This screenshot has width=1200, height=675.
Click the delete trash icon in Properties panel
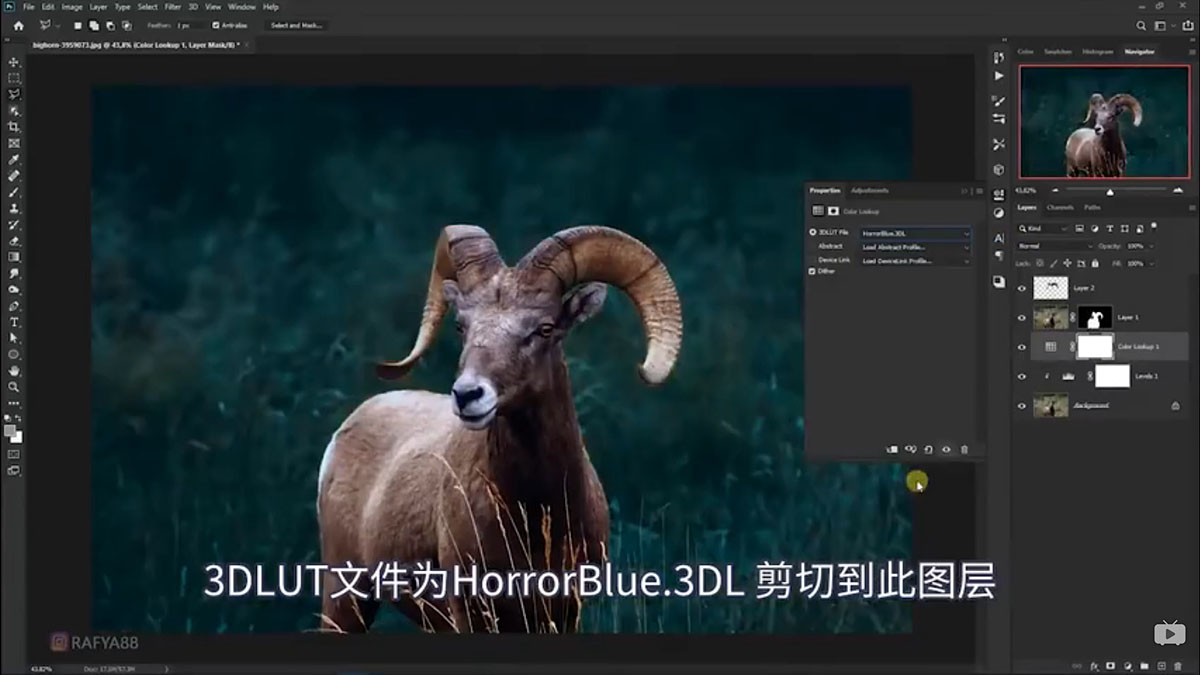click(963, 449)
